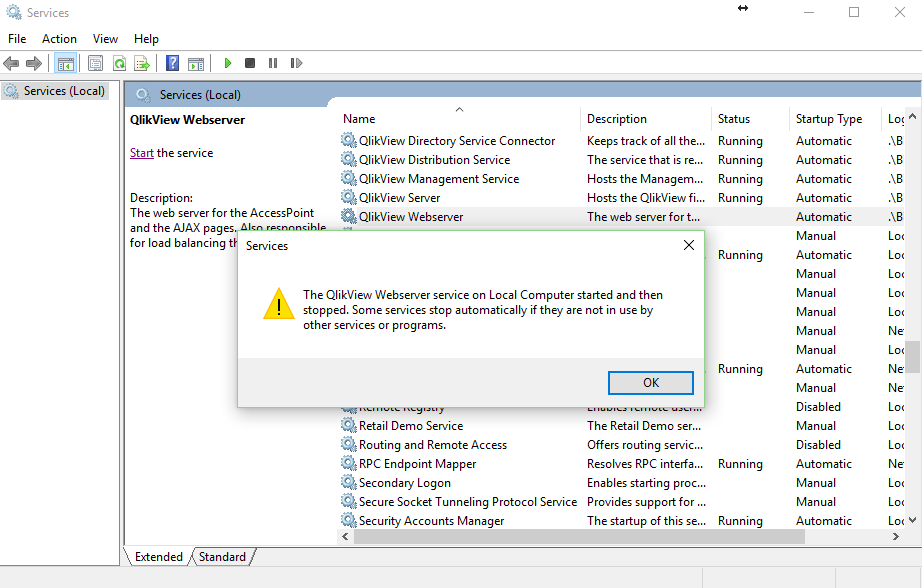Open the View menu

pos(105,39)
